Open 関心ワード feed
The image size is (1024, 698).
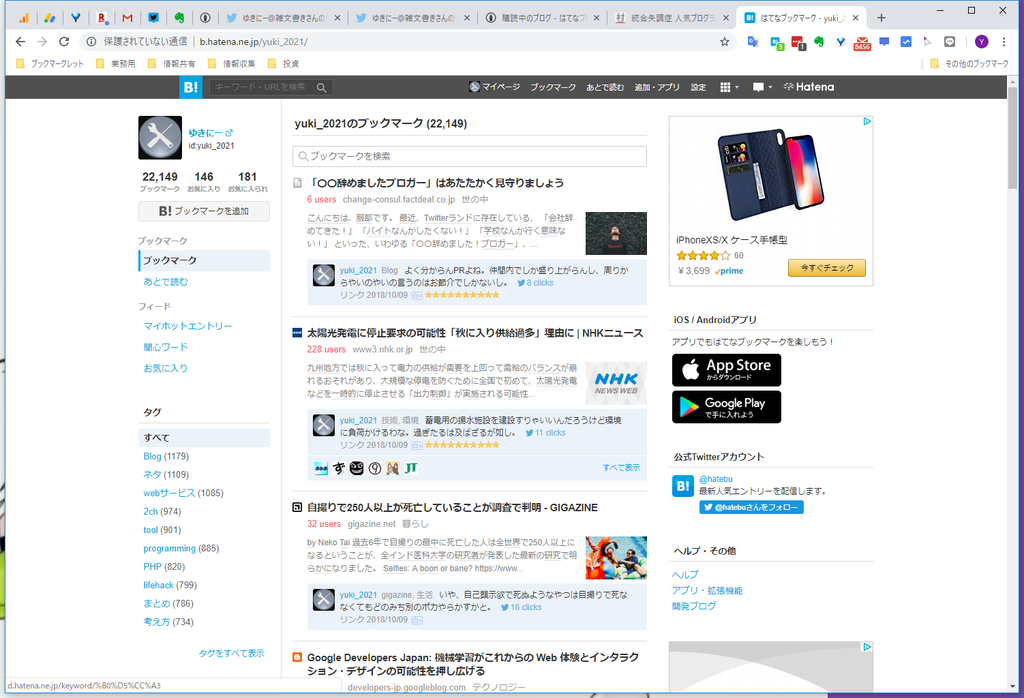pyautogui.click(x=165, y=347)
